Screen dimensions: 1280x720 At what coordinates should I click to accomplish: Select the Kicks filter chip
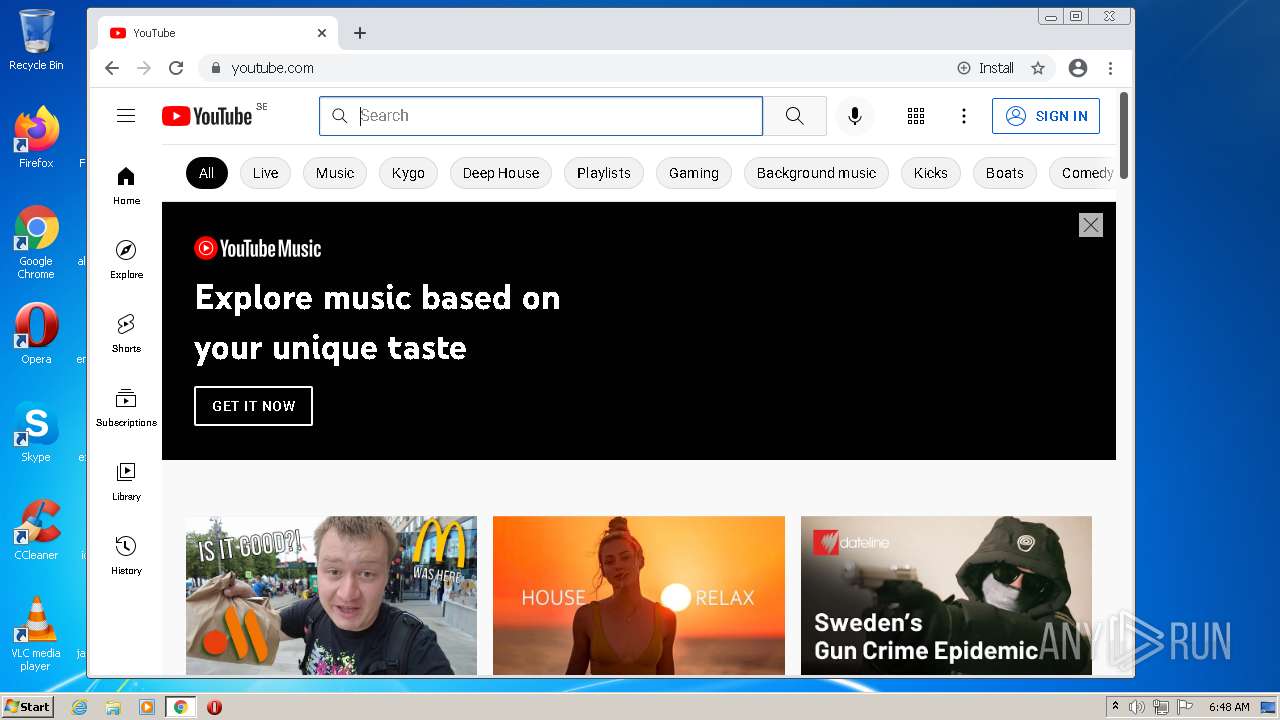[x=930, y=173]
